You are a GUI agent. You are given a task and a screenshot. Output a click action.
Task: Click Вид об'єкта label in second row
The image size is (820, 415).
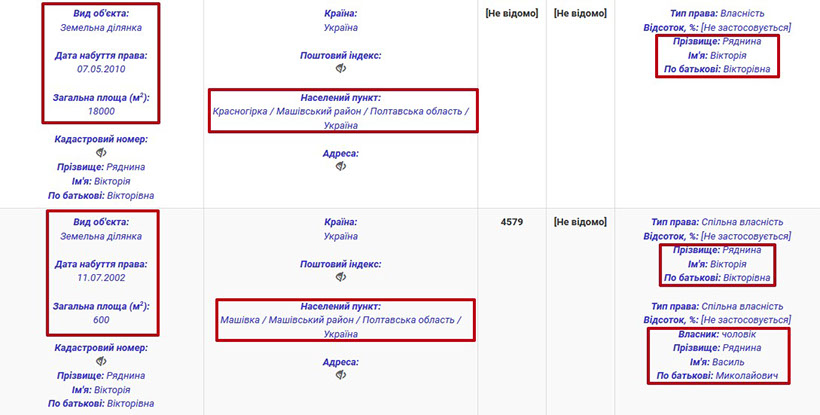coord(101,221)
